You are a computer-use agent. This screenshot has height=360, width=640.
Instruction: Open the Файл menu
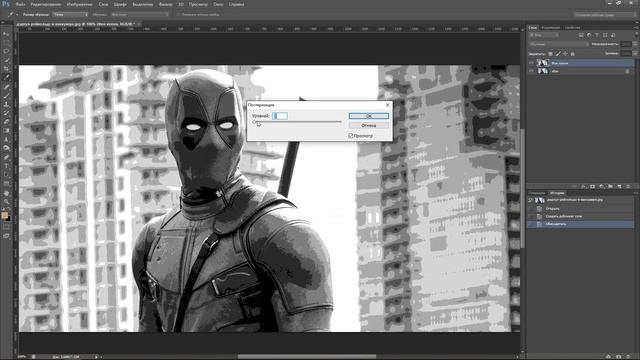point(20,4)
